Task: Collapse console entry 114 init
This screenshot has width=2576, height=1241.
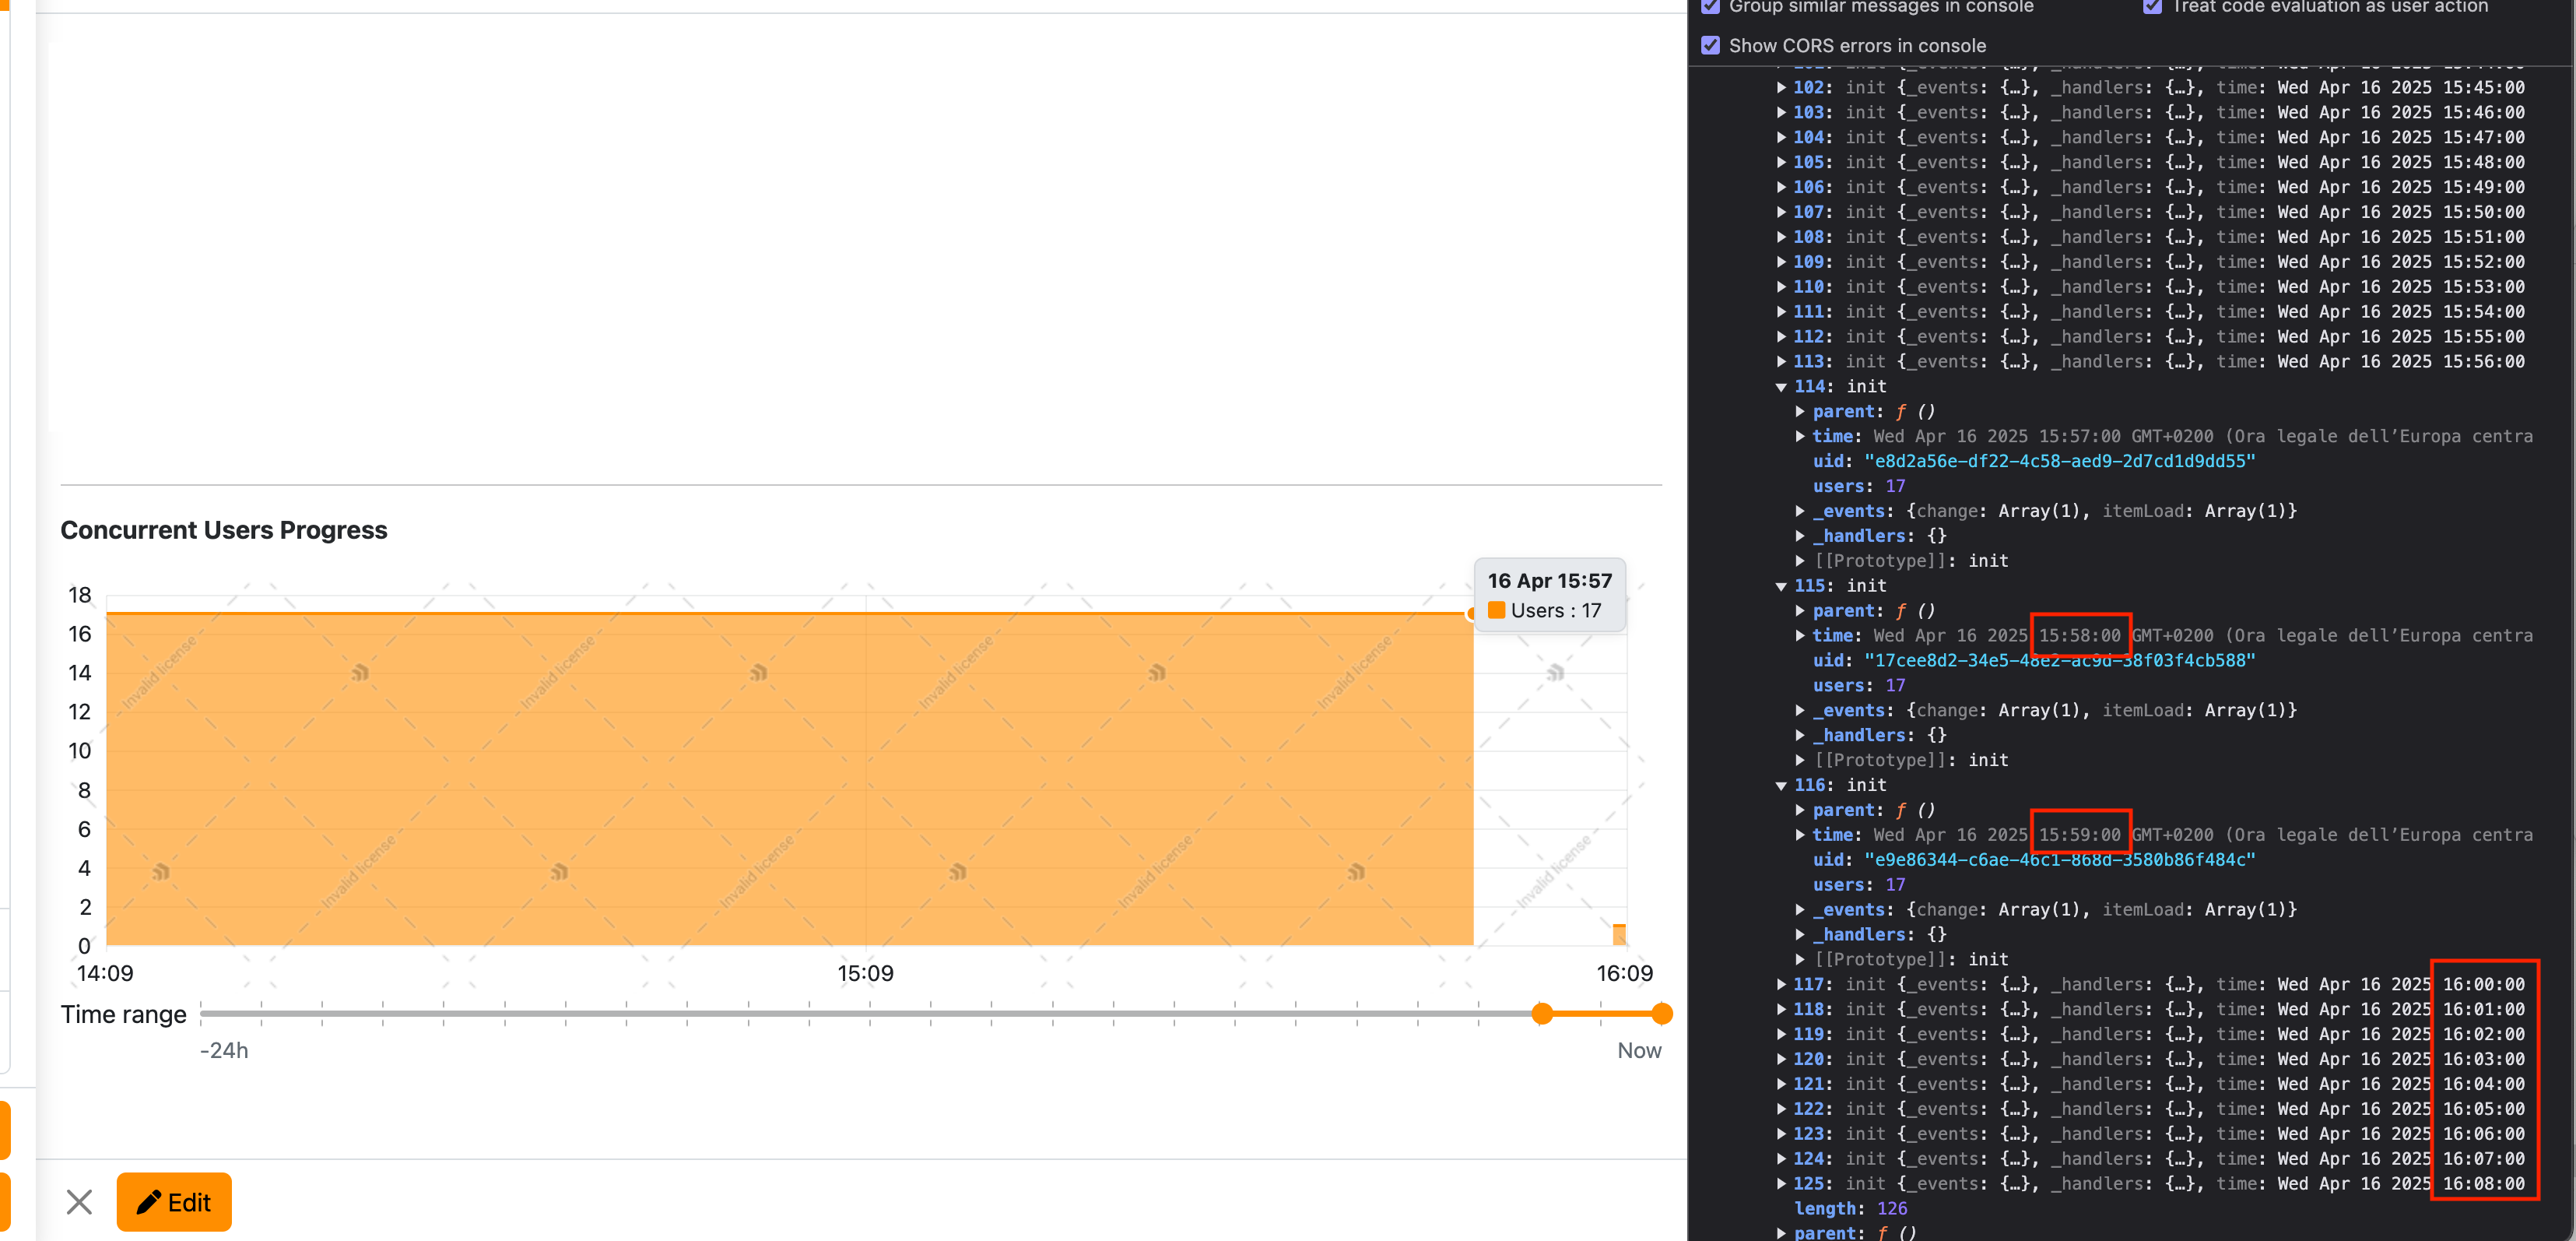Action: coord(1781,387)
